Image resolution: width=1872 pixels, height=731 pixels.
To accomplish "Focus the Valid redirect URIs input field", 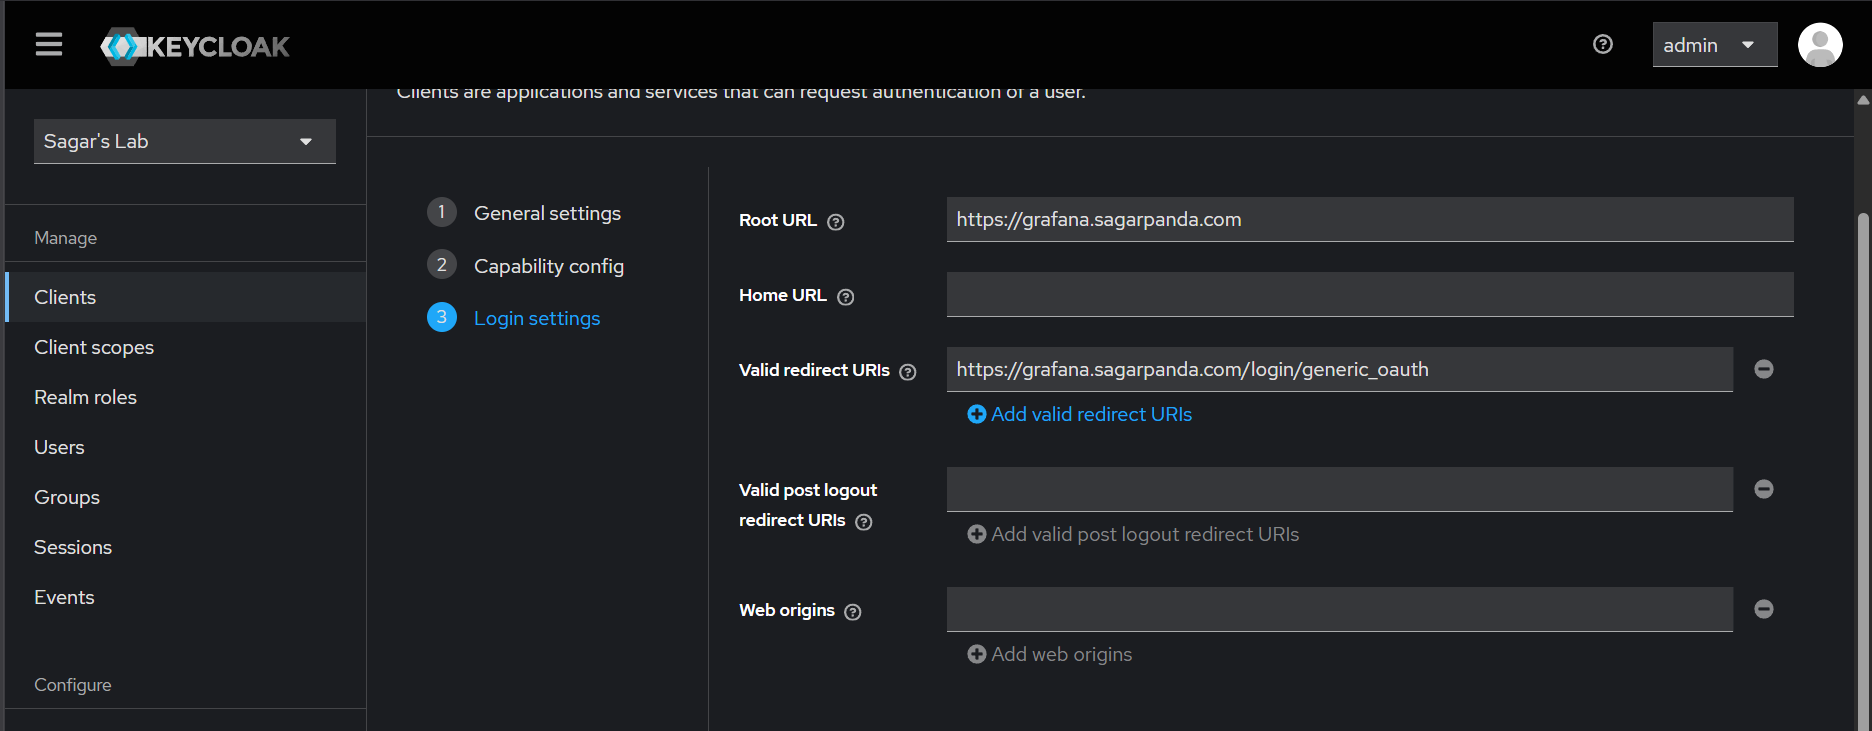I will (1340, 369).
